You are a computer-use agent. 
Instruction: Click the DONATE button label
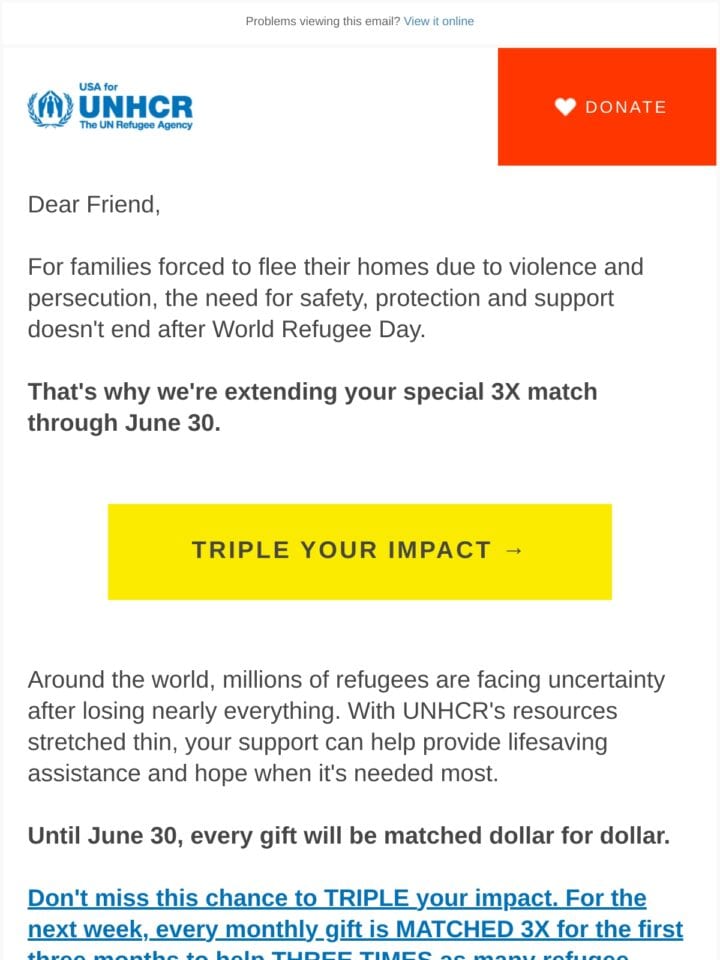(x=625, y=107)
